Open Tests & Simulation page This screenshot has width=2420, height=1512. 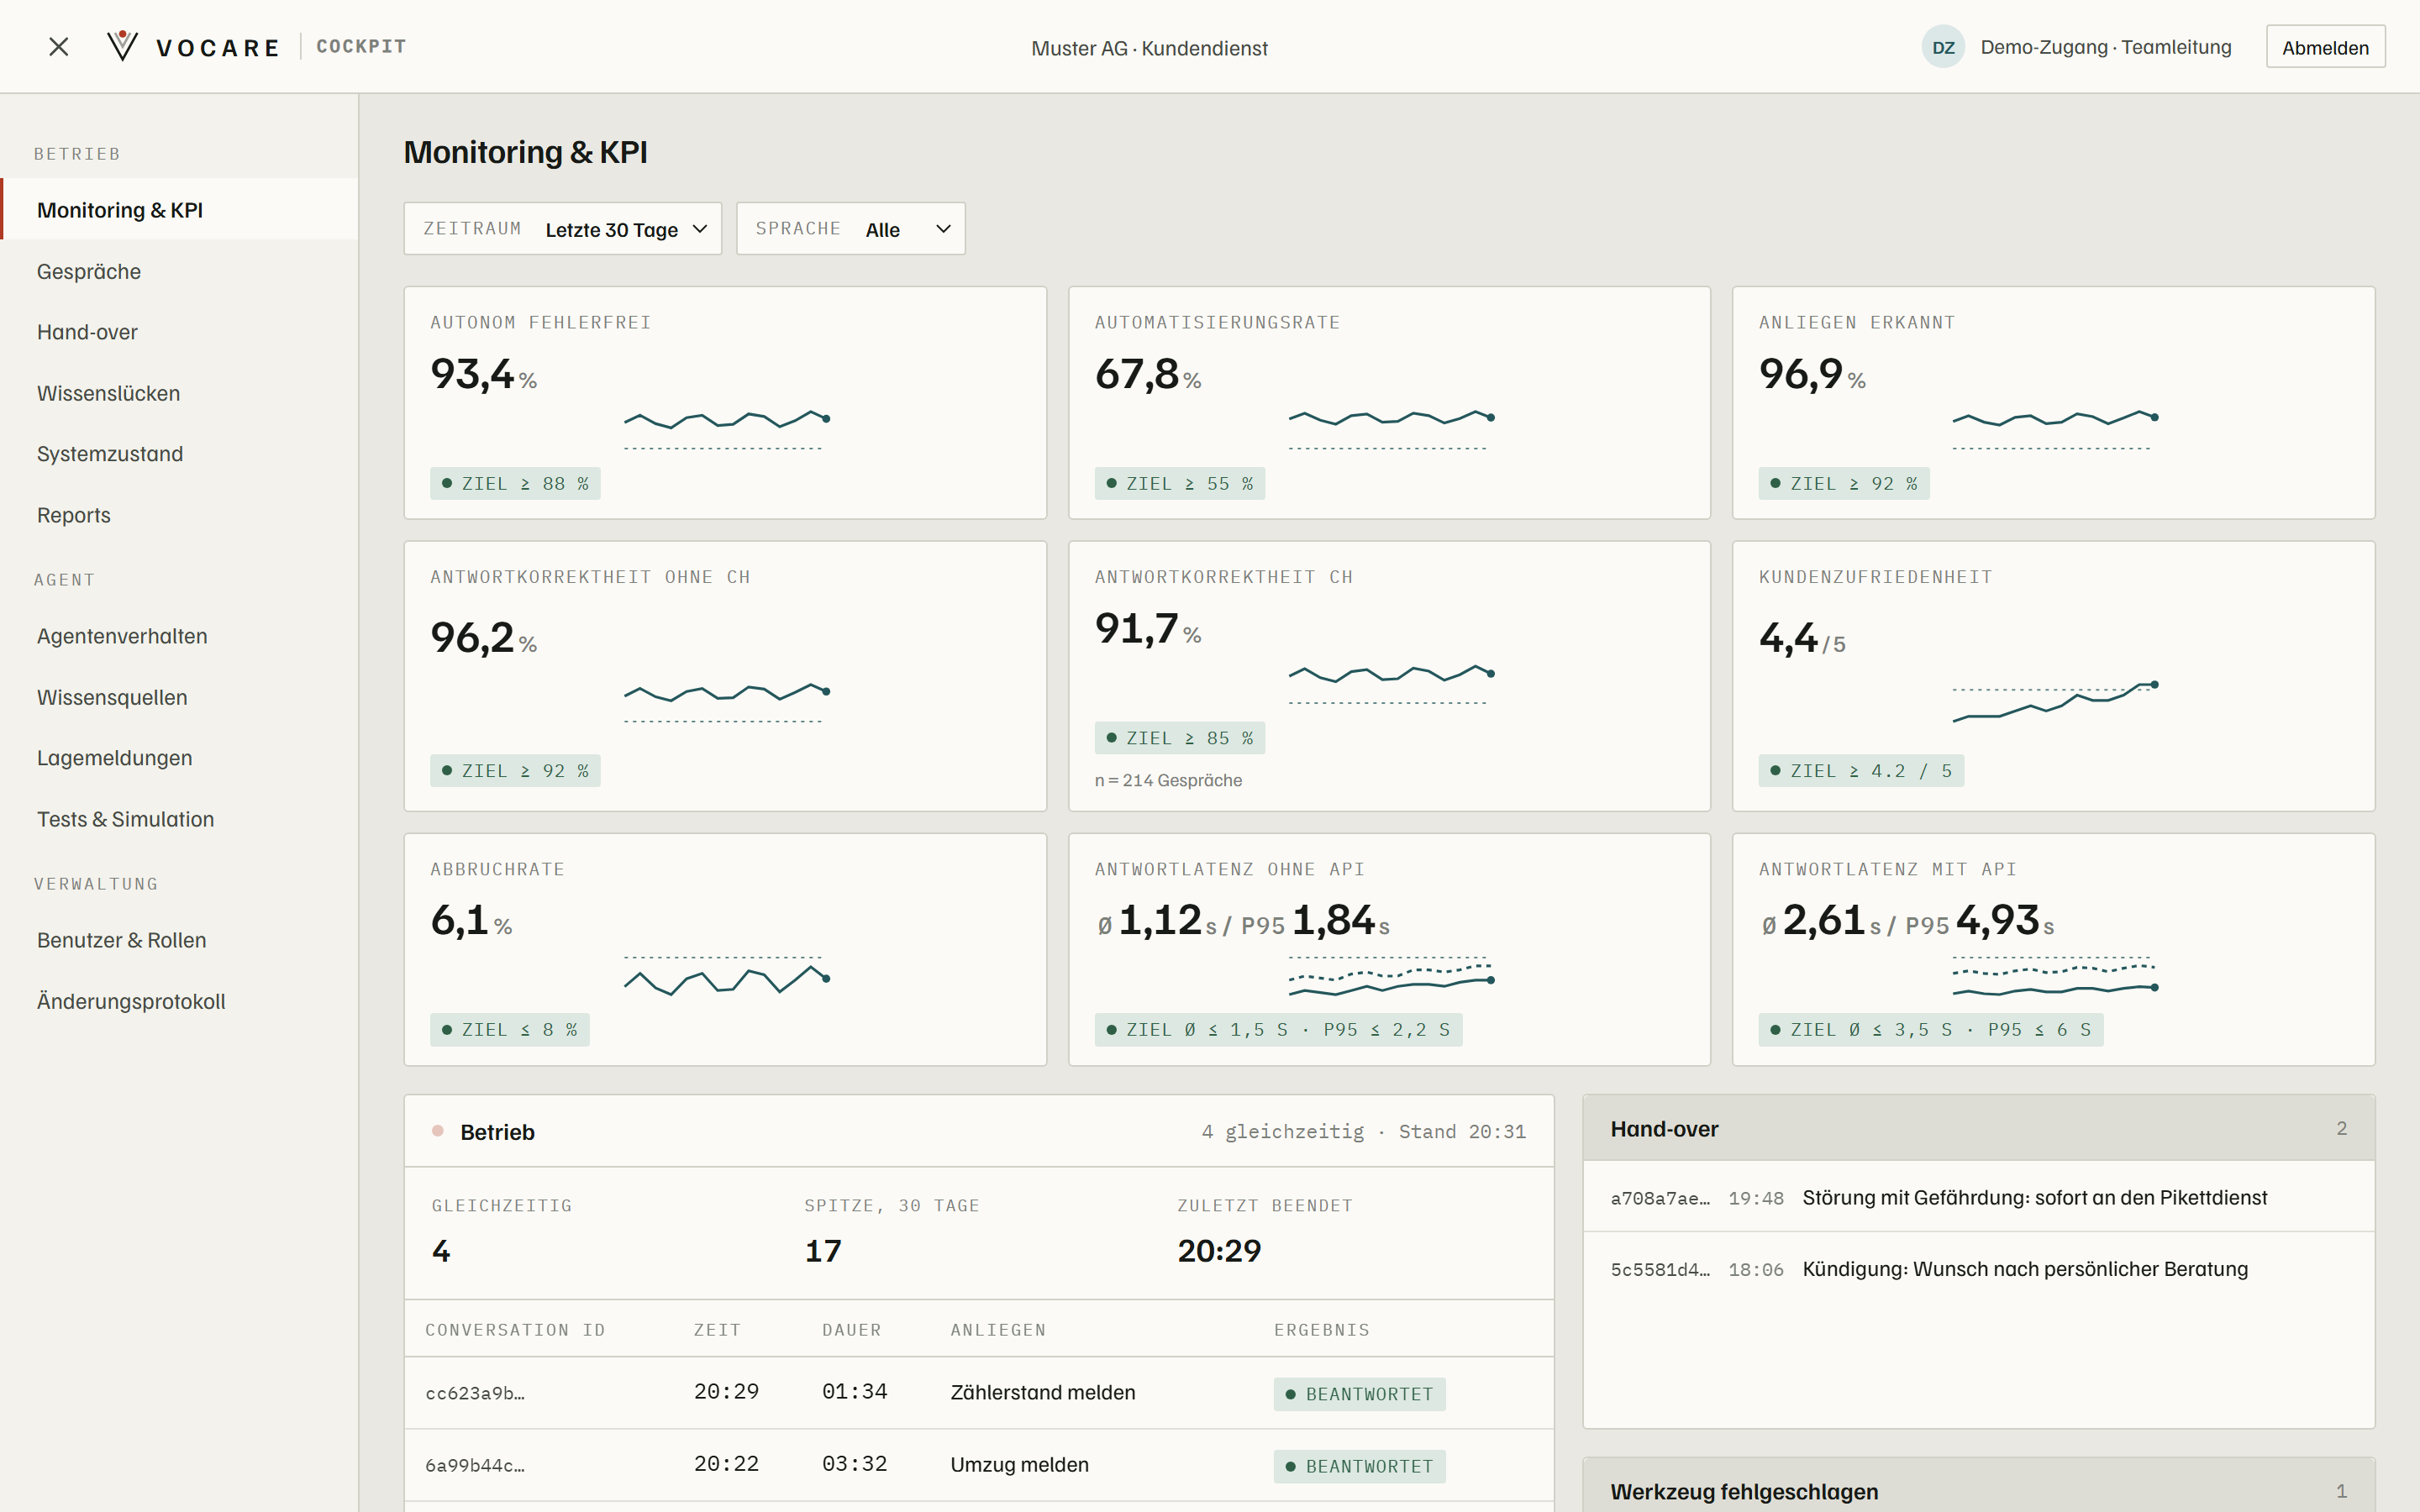[x=180, y=819]
